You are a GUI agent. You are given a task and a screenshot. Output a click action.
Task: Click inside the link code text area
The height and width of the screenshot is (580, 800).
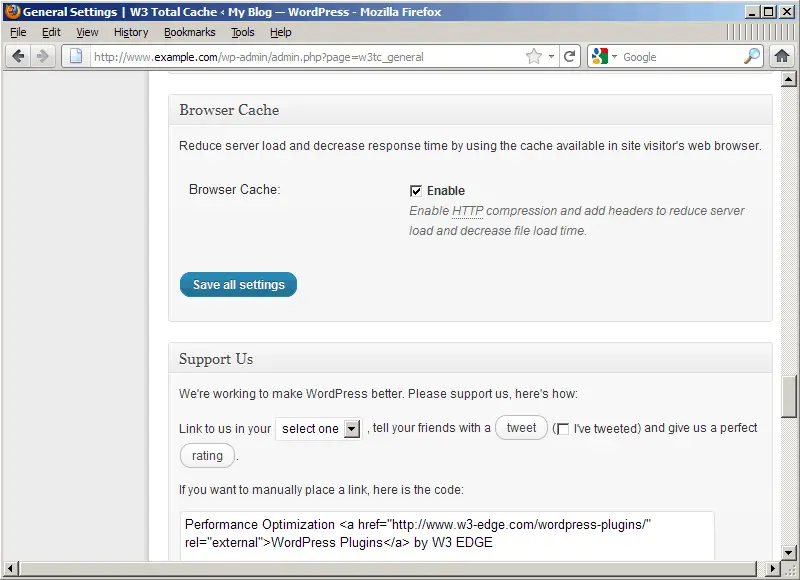(447, 536)
